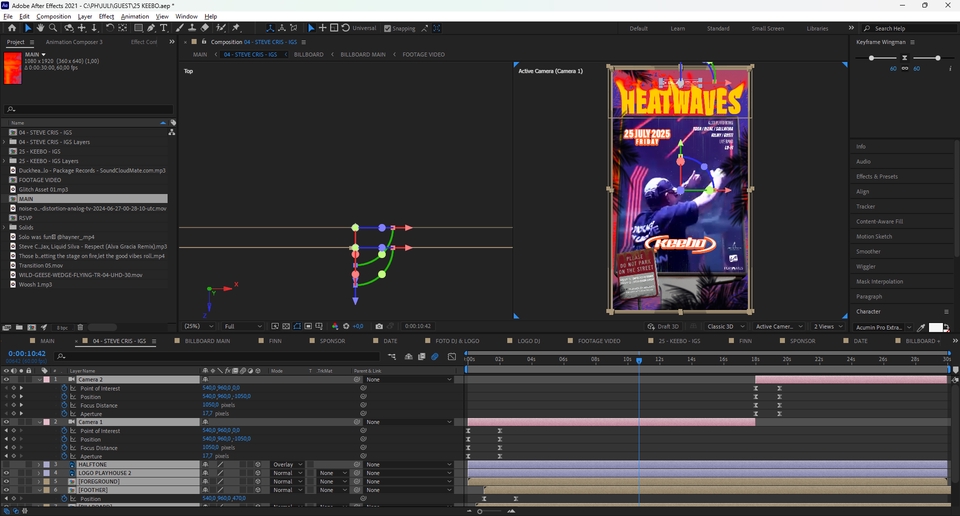960x516 pixels.
Task: Toggle visibility switch of HALFTONE layer
Action: pyautogui.click(x=6, y=465)
